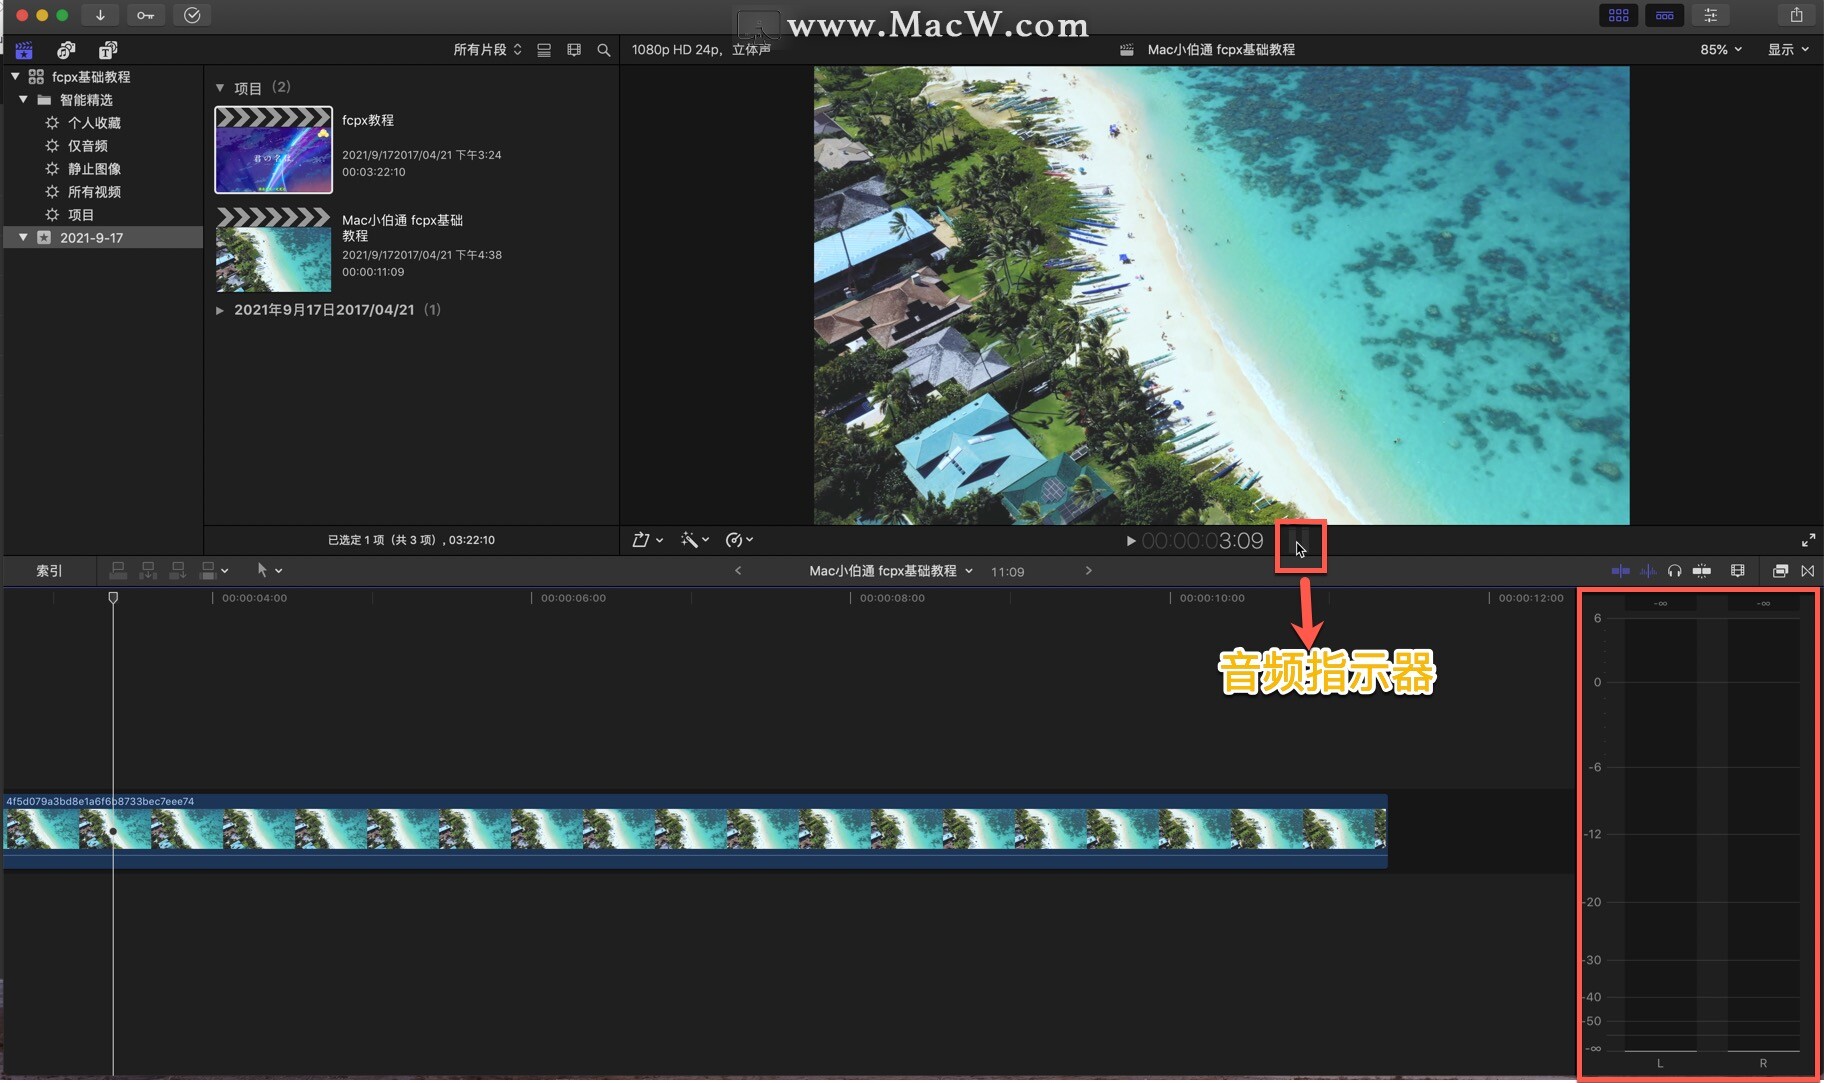Collapse the 智能精选 folder triangle
The image size is (1824, 1083).
(x=23, y=99)
